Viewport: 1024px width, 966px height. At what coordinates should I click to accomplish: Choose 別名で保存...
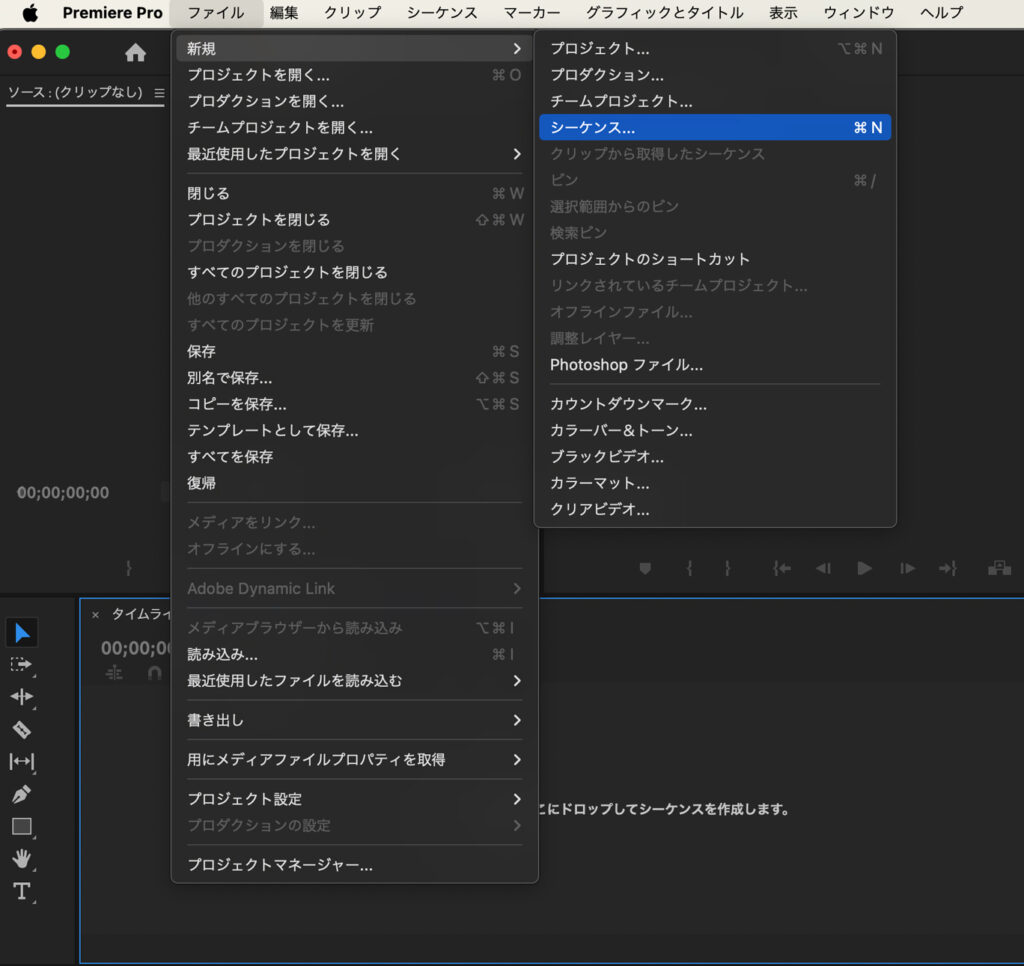[x=354, y=378]
